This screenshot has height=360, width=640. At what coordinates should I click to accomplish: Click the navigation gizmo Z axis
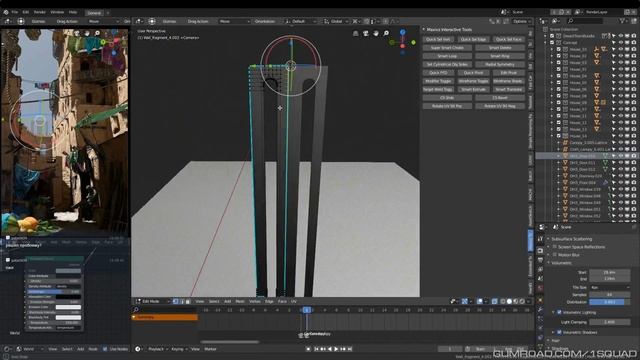point(402,32)
